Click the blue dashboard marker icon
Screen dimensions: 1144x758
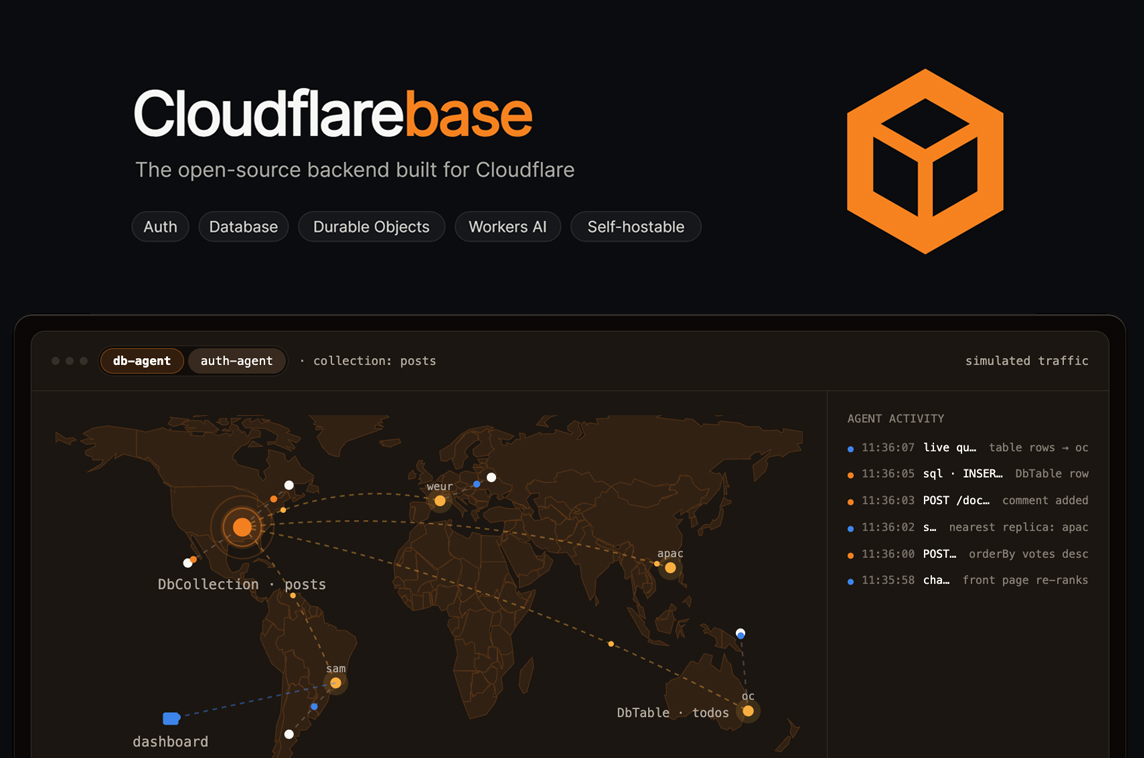click(x=171, y=719)
